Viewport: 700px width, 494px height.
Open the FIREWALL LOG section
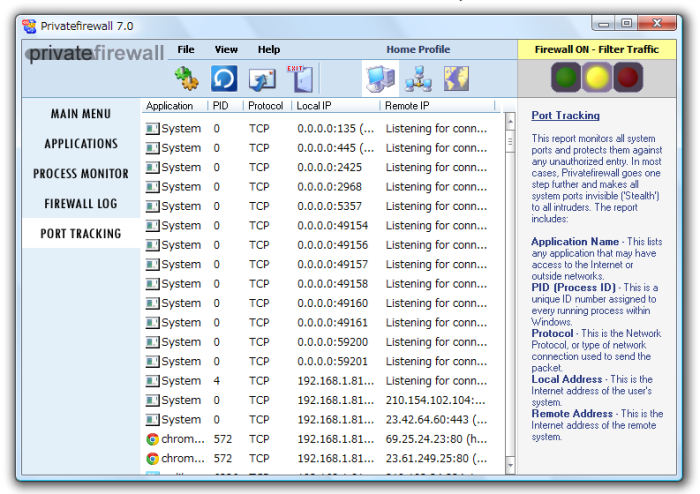coord(81,203)
